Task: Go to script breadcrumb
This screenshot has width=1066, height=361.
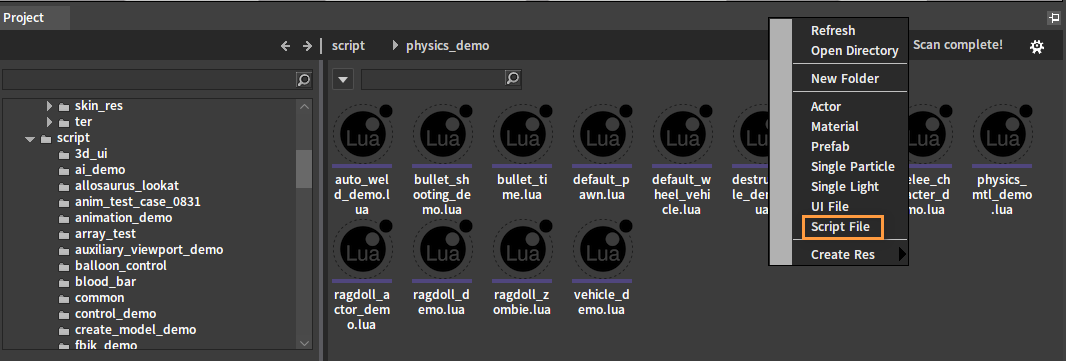Action: (x=348, y=46)
